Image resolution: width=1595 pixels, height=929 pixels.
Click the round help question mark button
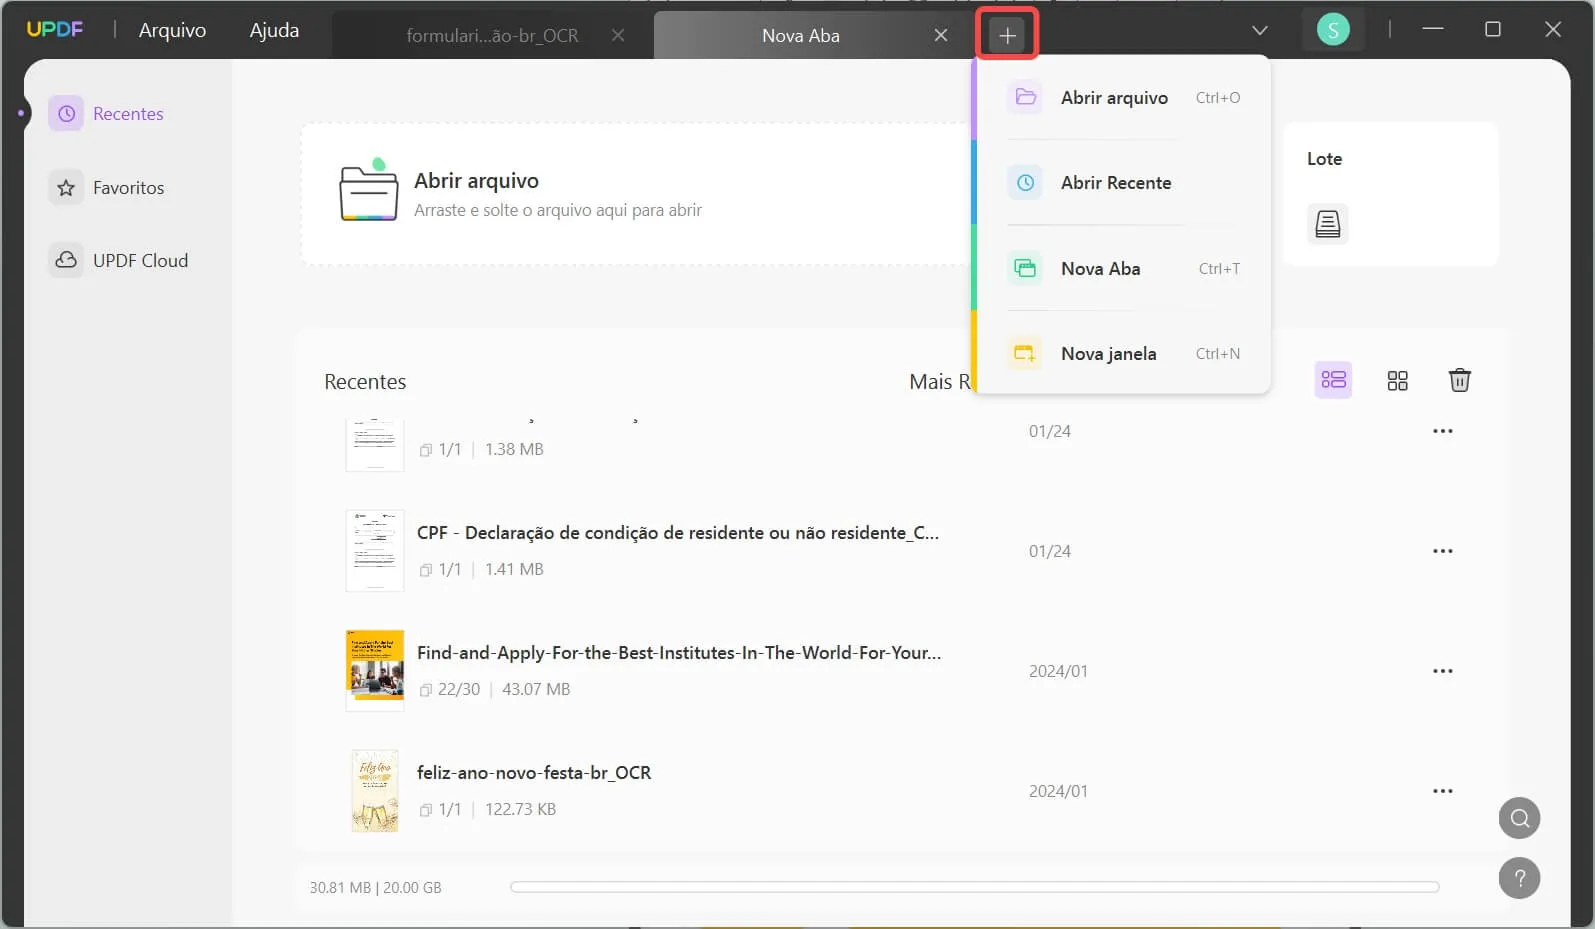pos(1519,878)
